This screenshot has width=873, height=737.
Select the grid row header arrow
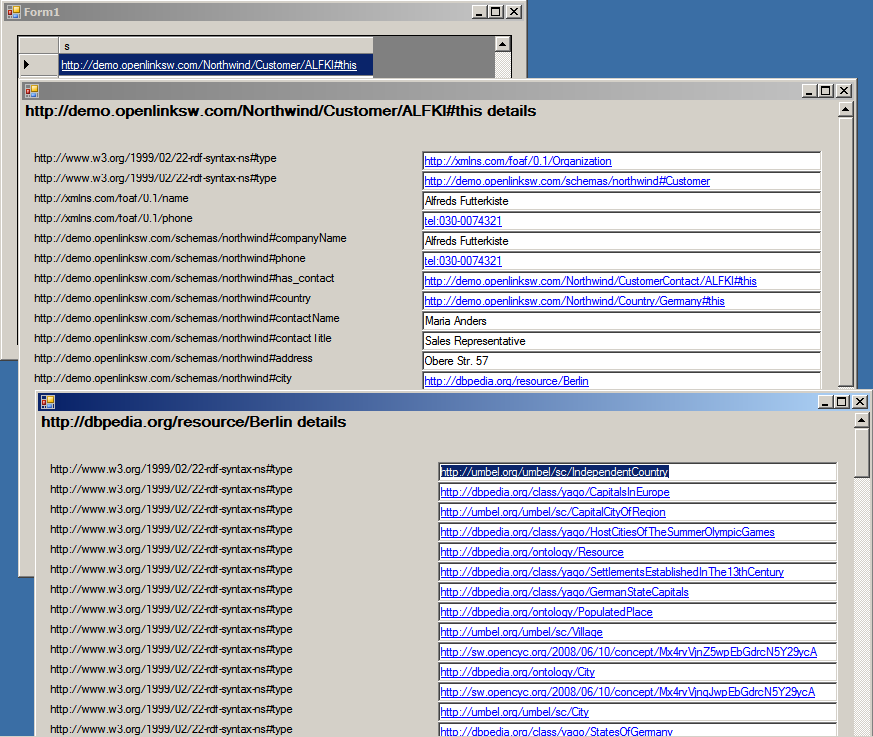(27, 65)
